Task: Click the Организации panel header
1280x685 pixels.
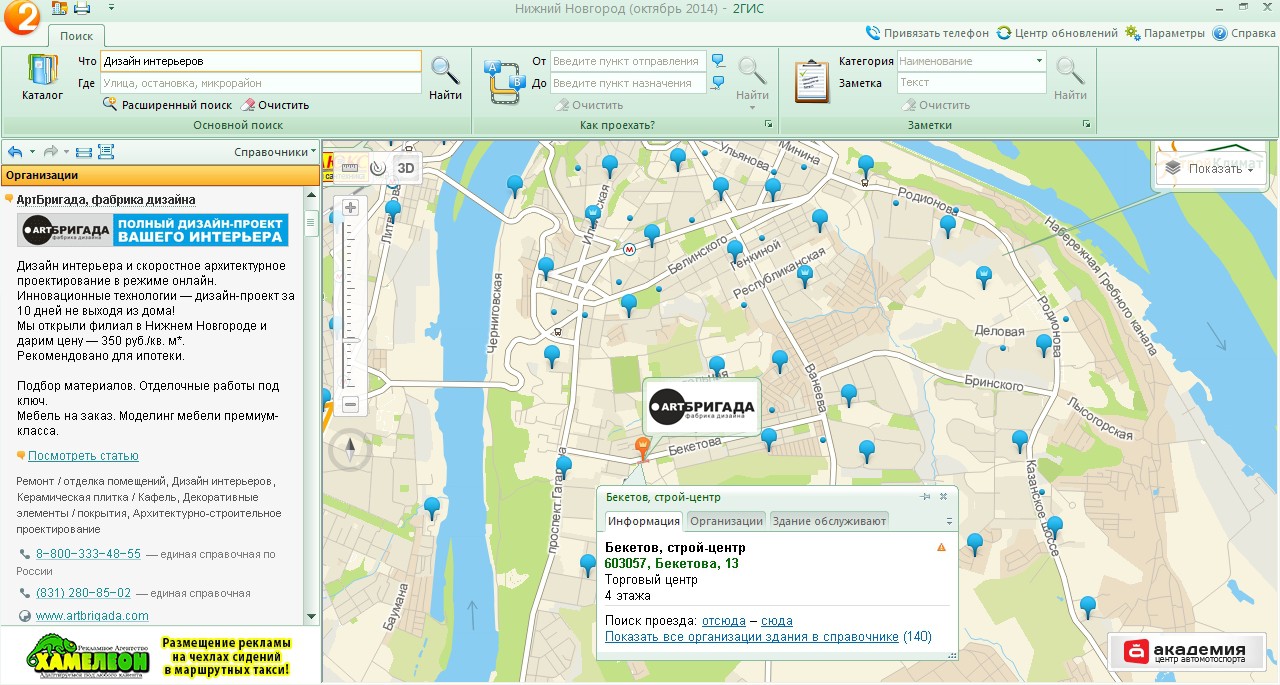Action: pyautogui.click(x=159, y=175)
